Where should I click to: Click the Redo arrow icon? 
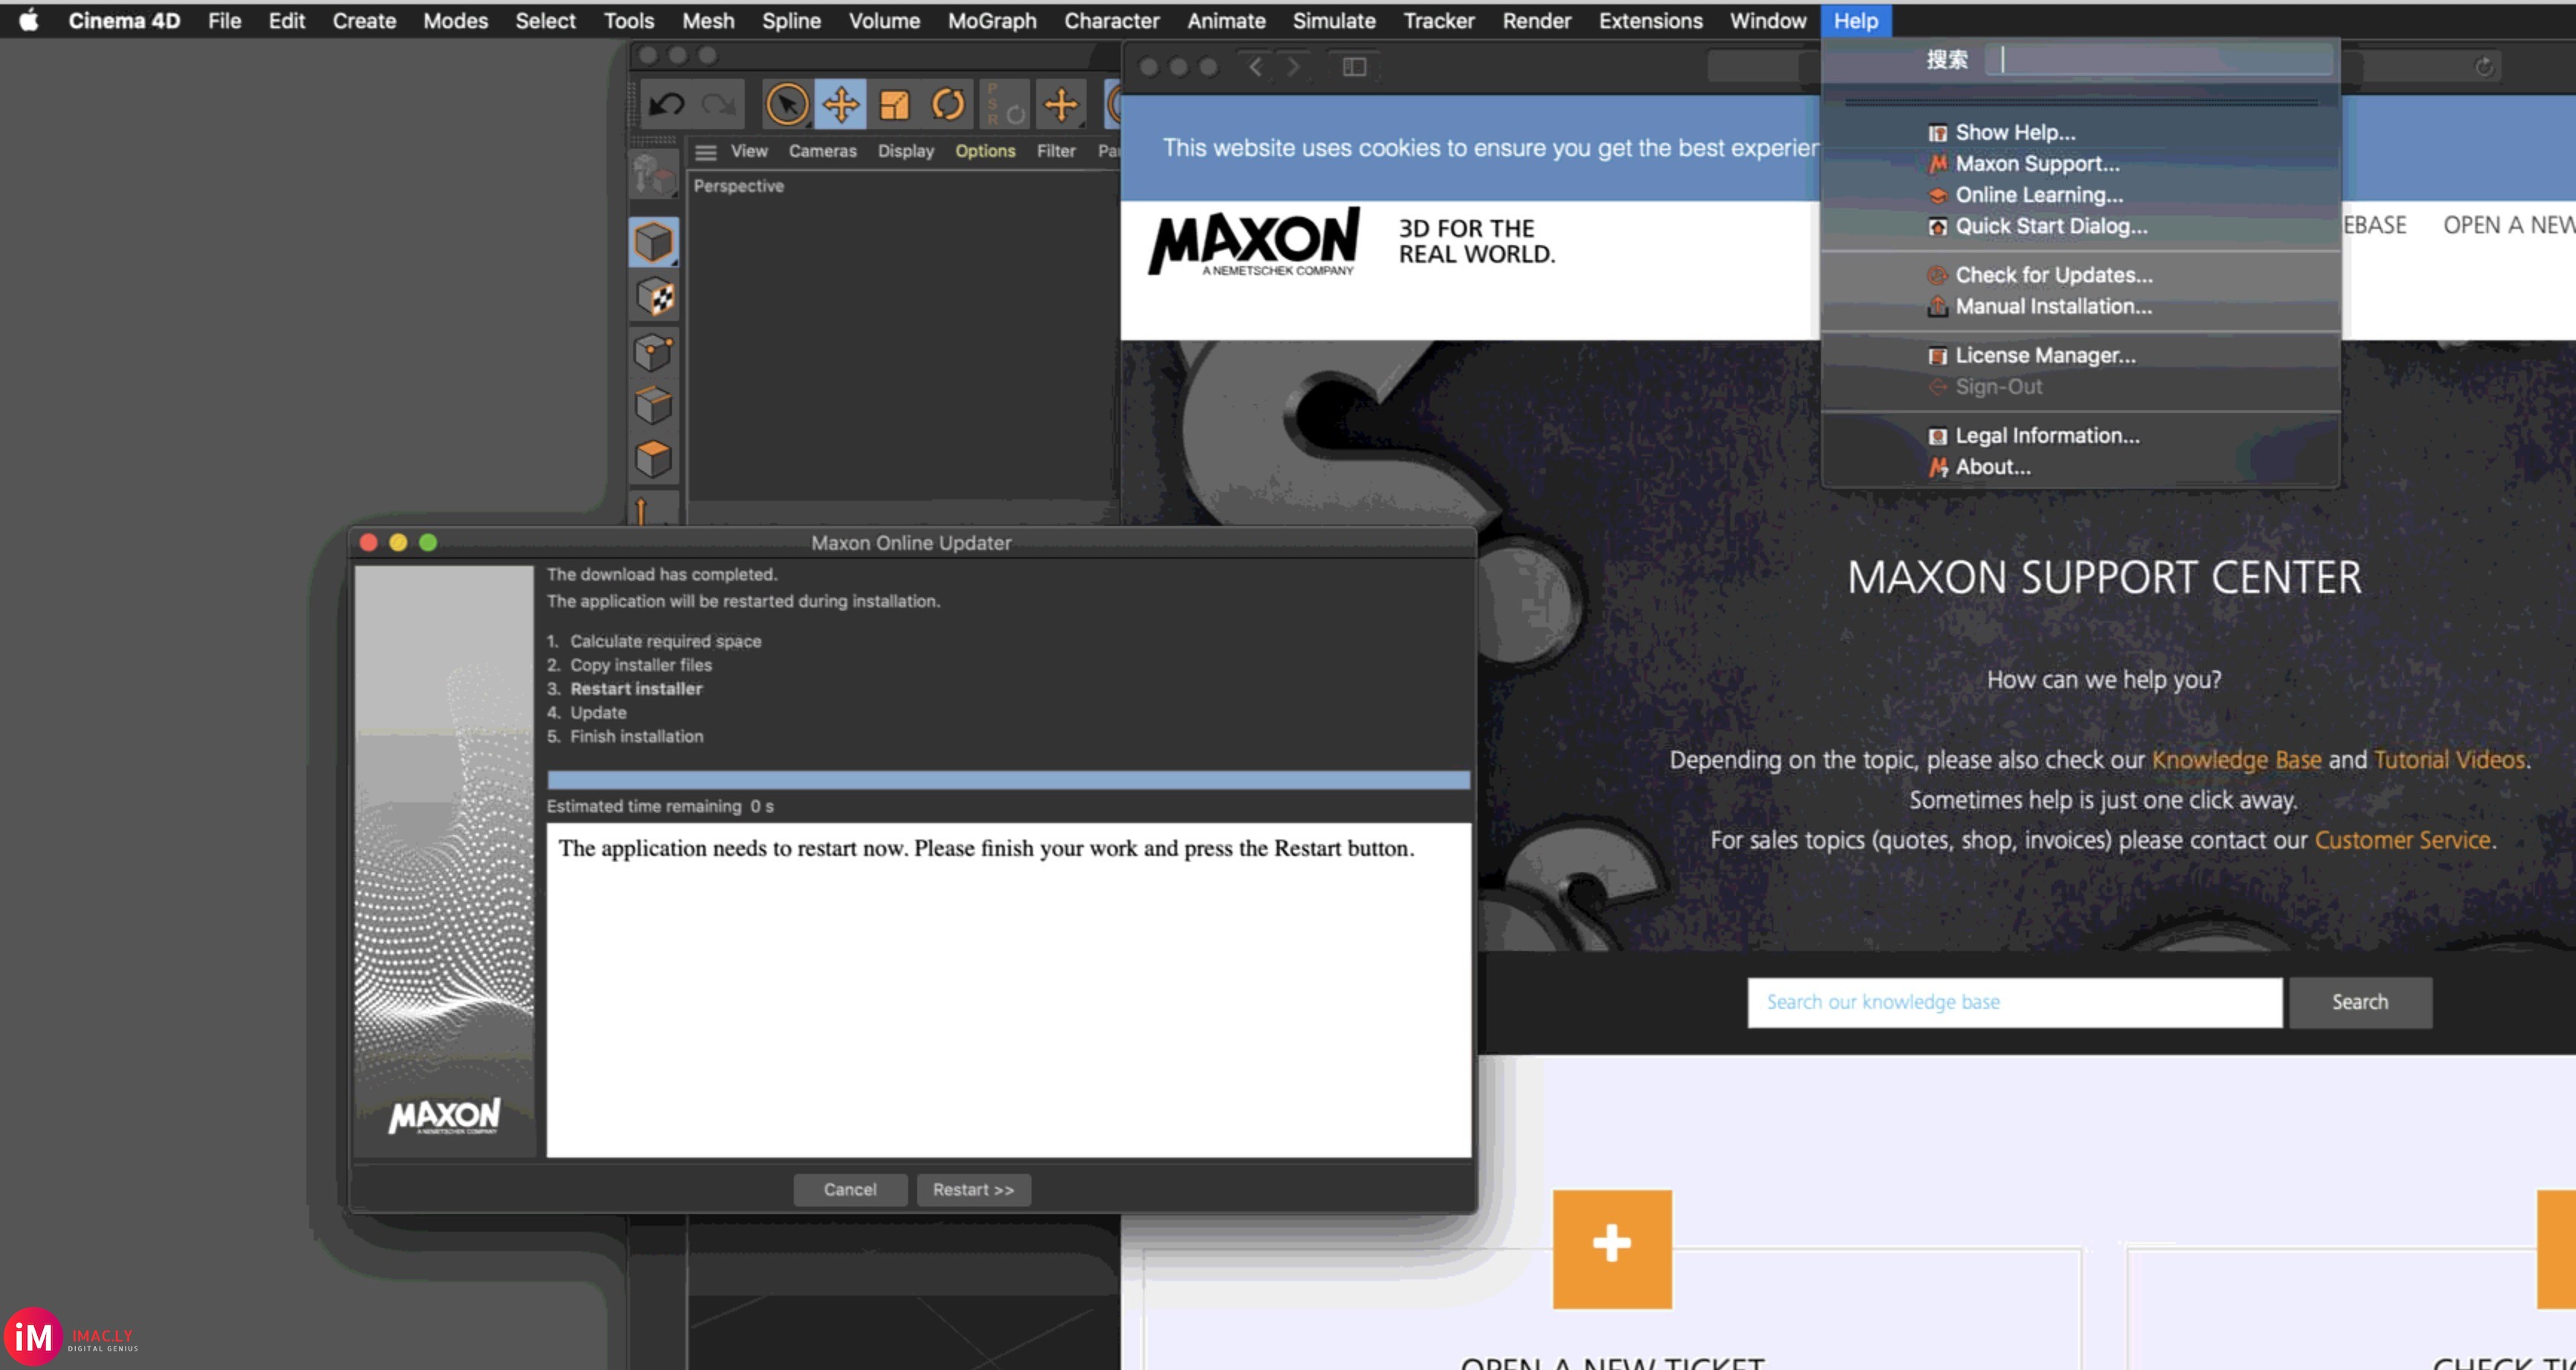coord(717,104)
